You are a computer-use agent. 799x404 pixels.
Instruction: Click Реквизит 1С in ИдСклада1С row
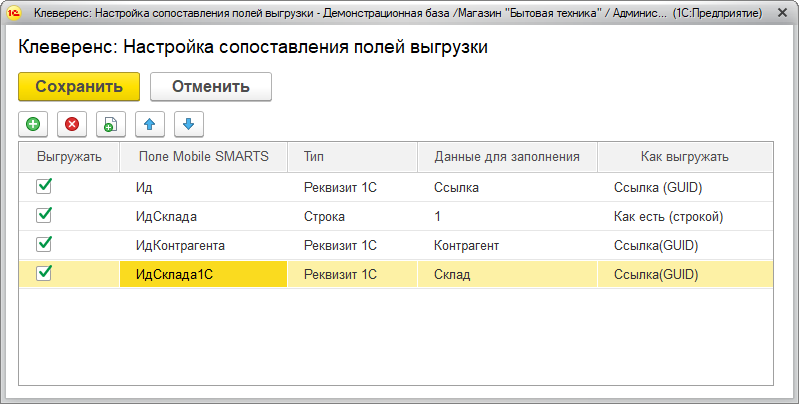coord(352,275)
